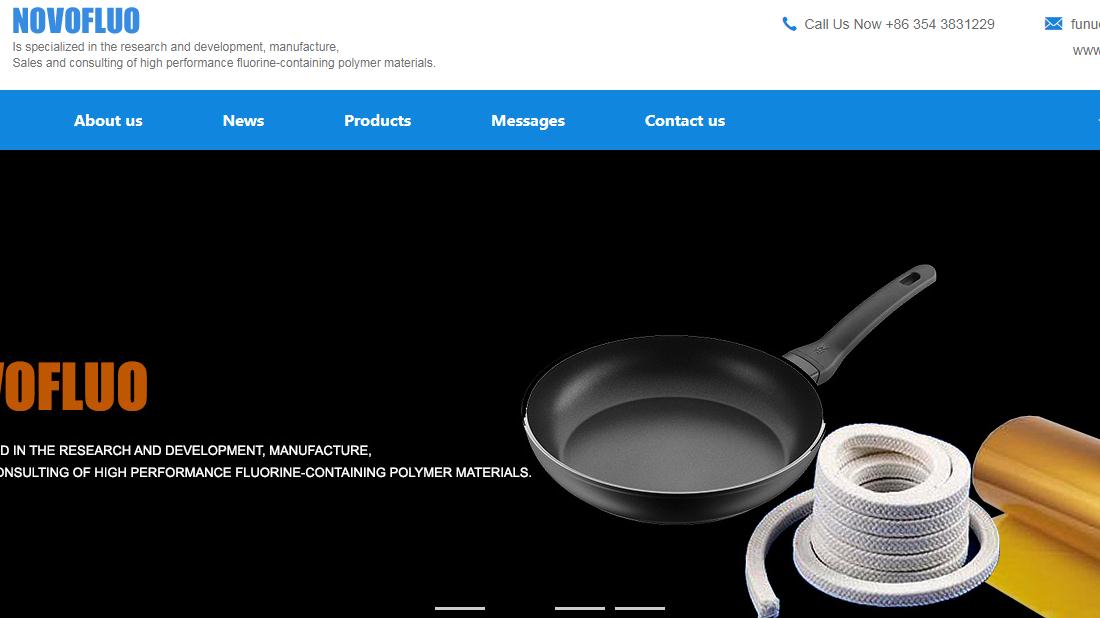Click the orange banner title text

click(74, 386)
